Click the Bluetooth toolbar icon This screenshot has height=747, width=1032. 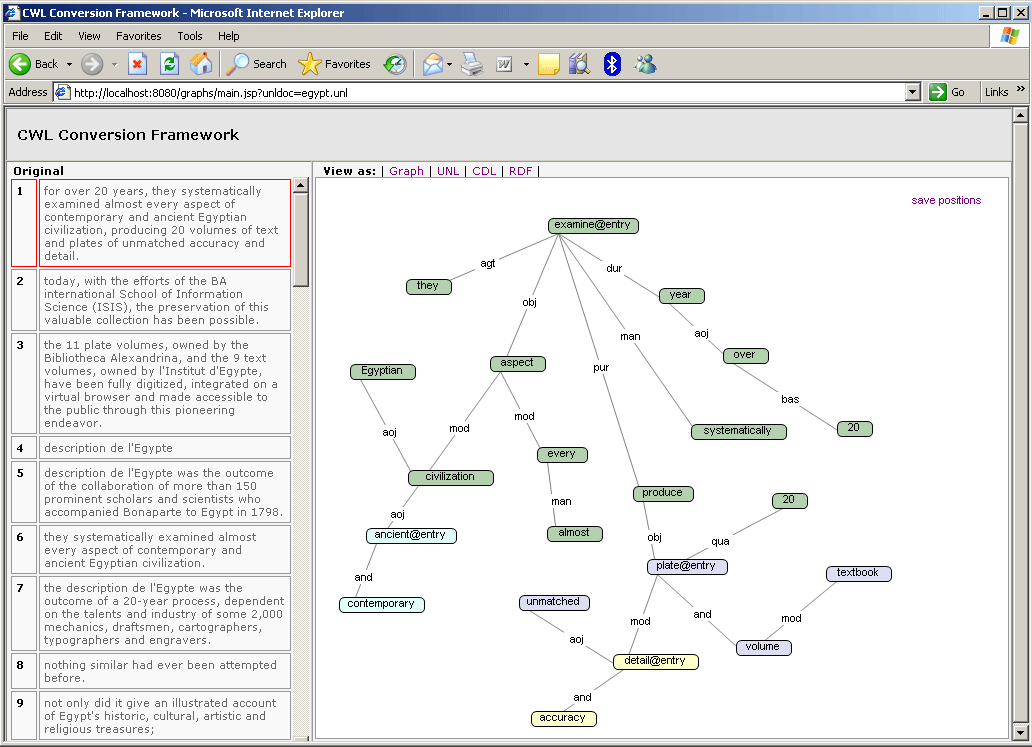click(612, 64)
